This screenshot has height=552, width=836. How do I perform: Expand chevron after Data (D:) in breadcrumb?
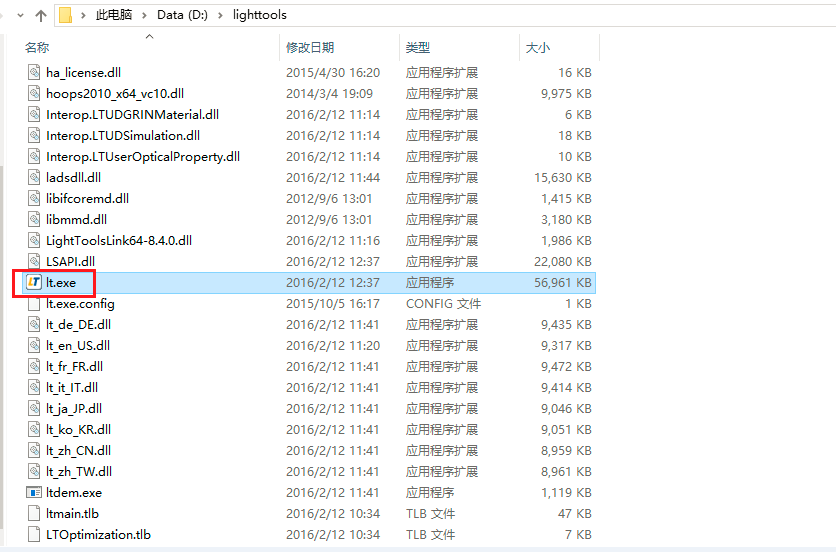pyautogui.click(x=220, y=15)
